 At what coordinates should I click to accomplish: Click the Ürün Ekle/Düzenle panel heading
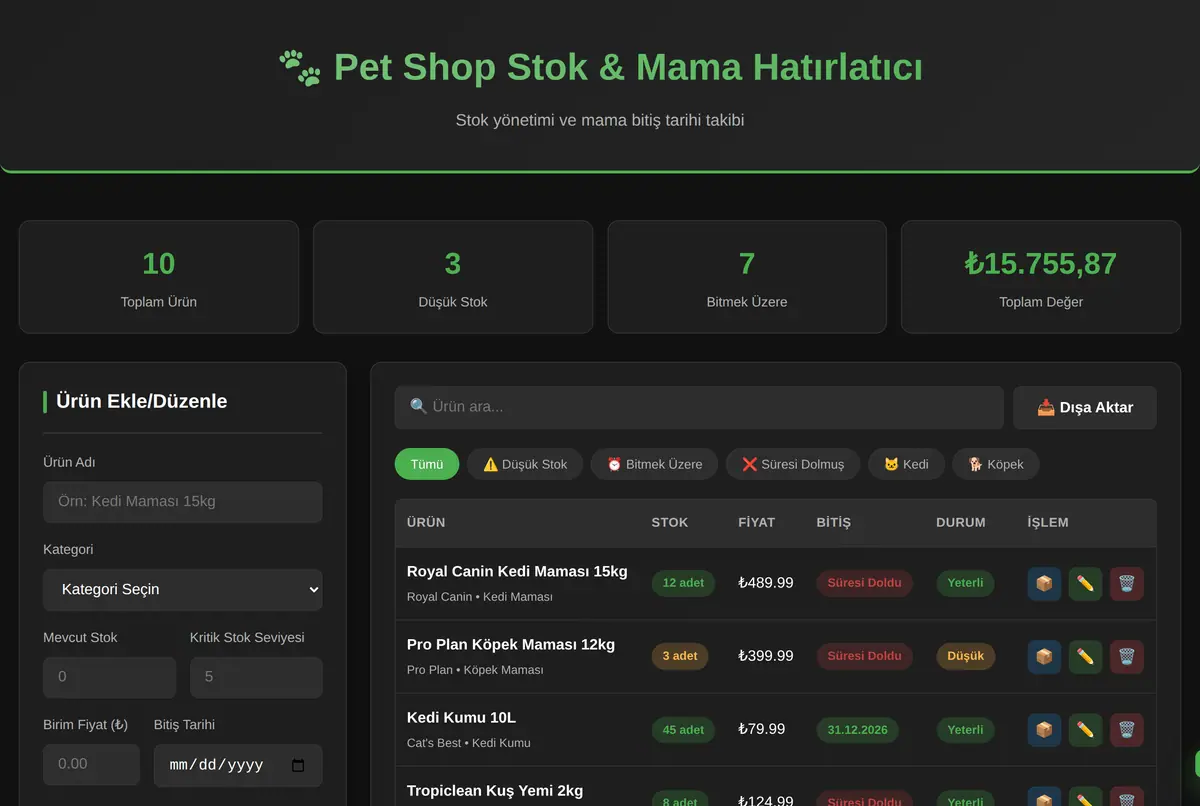click(141, 402)
